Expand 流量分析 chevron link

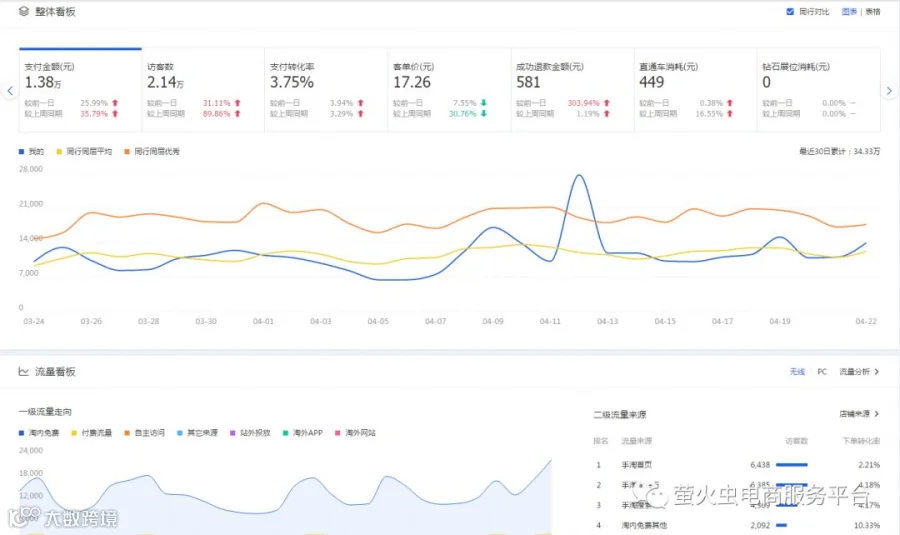tap(859, 372)
